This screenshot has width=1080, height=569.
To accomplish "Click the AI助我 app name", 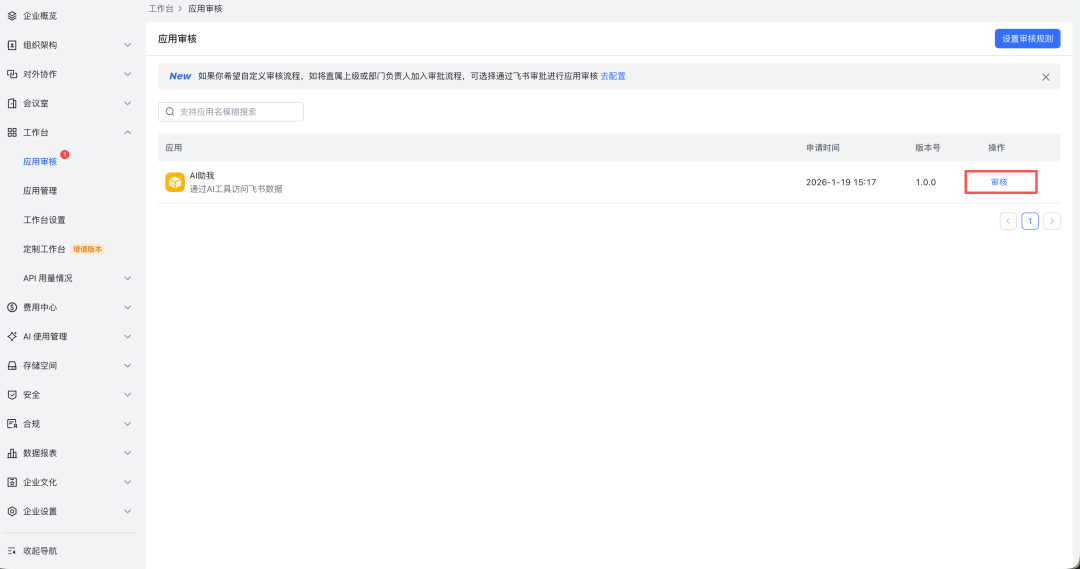I will coord(202,176).
